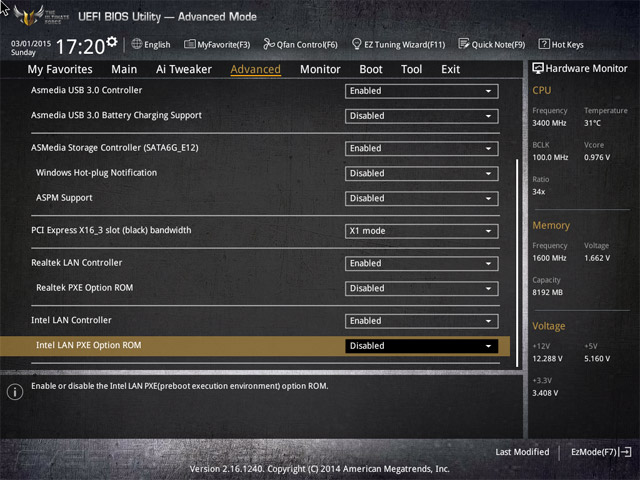
Task: Click the globe language icon
Action: point(137,44)
